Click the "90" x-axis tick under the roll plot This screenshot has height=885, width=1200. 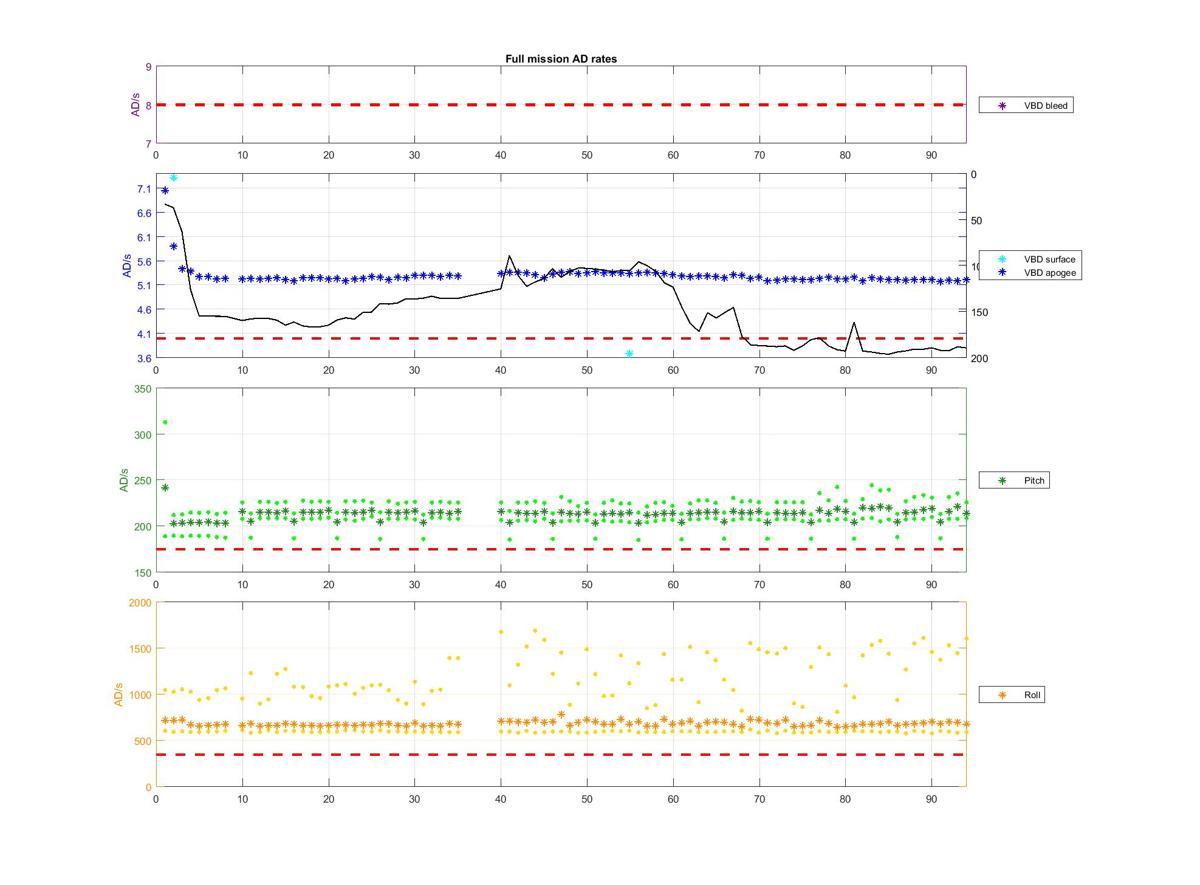point(932,798)
